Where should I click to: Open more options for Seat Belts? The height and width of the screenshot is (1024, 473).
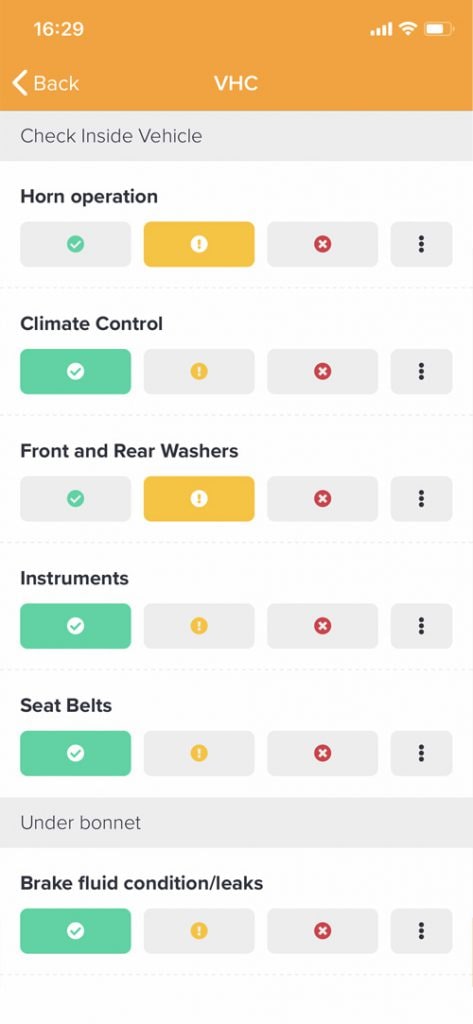click(421, 754)
